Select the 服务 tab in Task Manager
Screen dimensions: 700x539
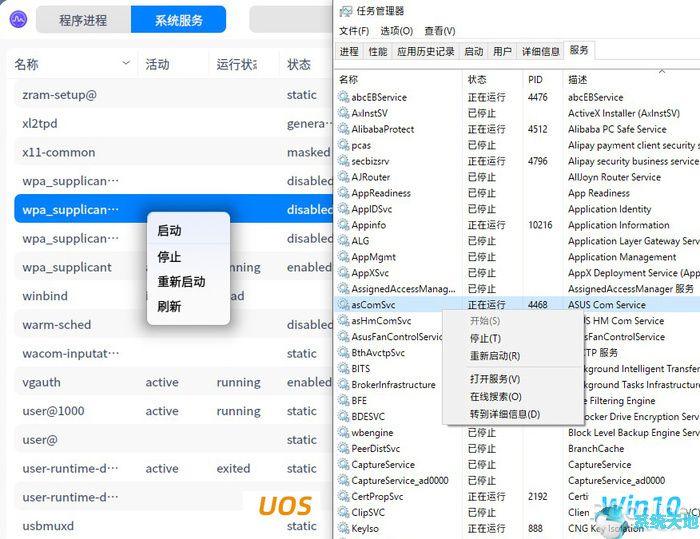pos(579,50)
